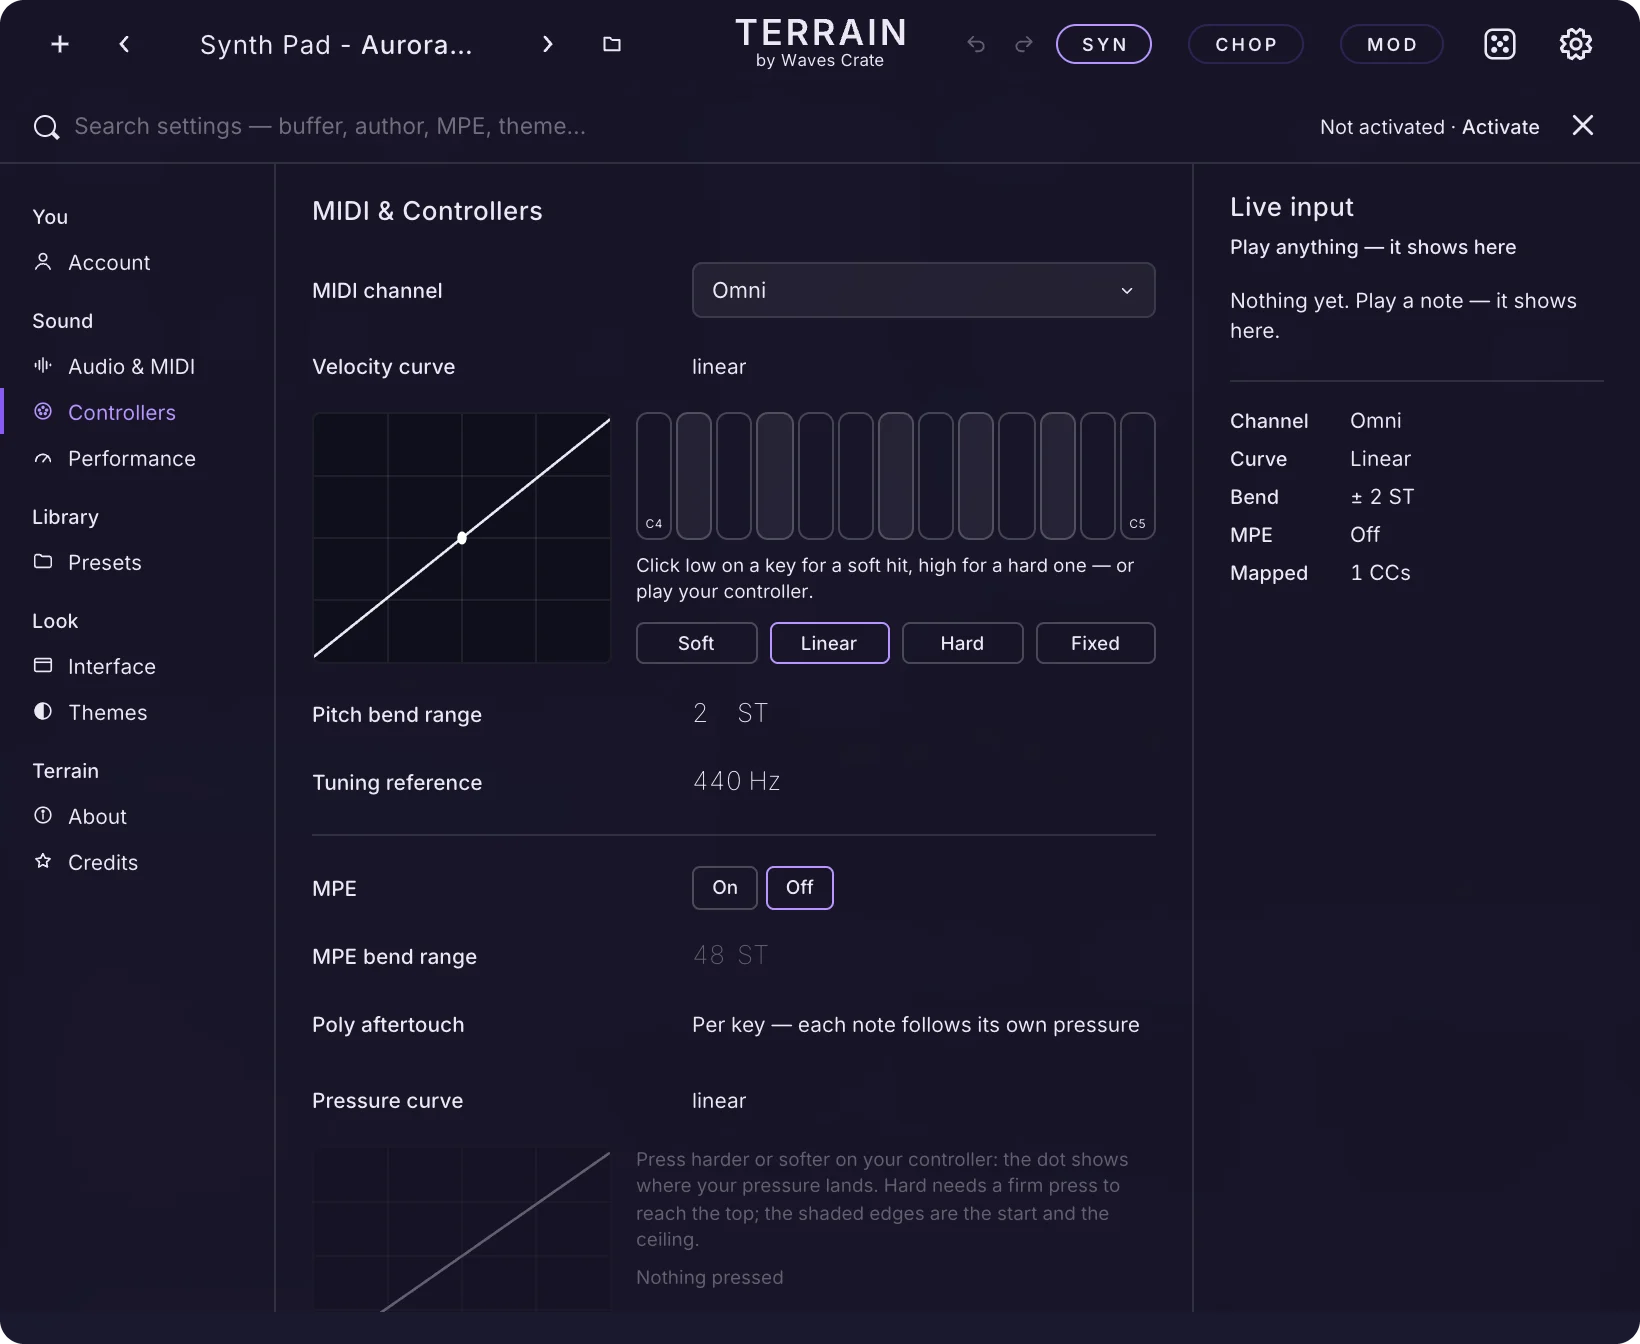The width and height of the screenshot is (1640, 1344).
Task: Focus the Search settings field
Action: (x=330, y=127)
